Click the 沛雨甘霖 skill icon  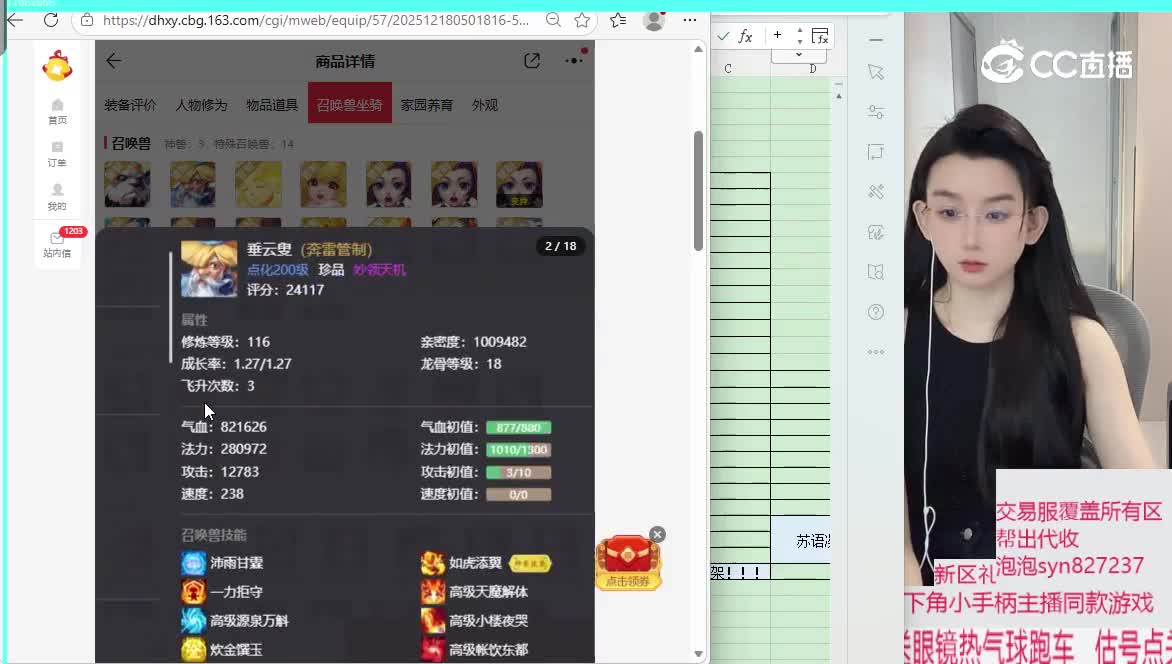coord(194,563)
